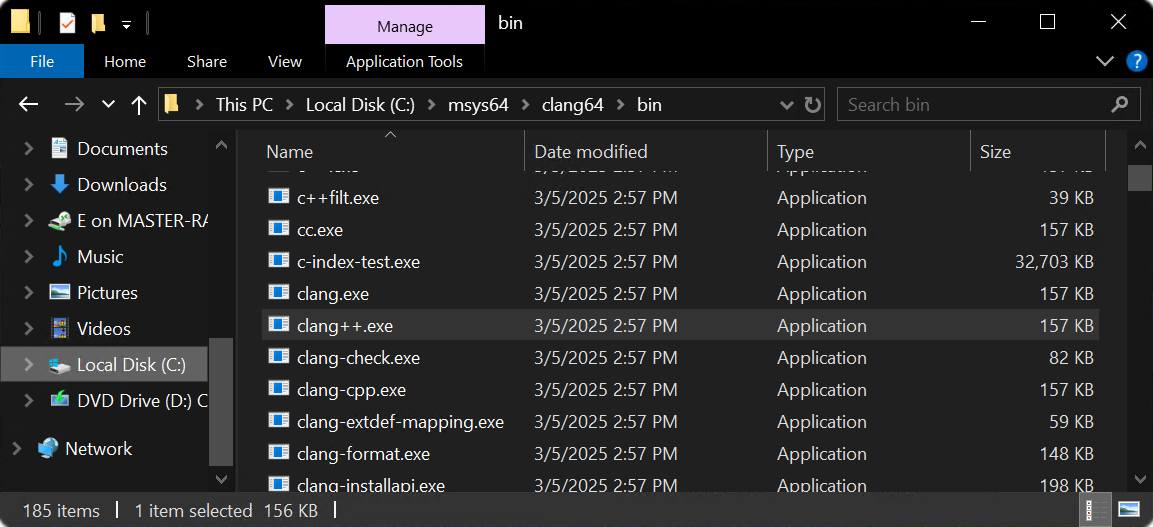Click the New folder icon in the quick access toolbar
The height and width of the screenshot is (527, 1153).
pos(98,23)
